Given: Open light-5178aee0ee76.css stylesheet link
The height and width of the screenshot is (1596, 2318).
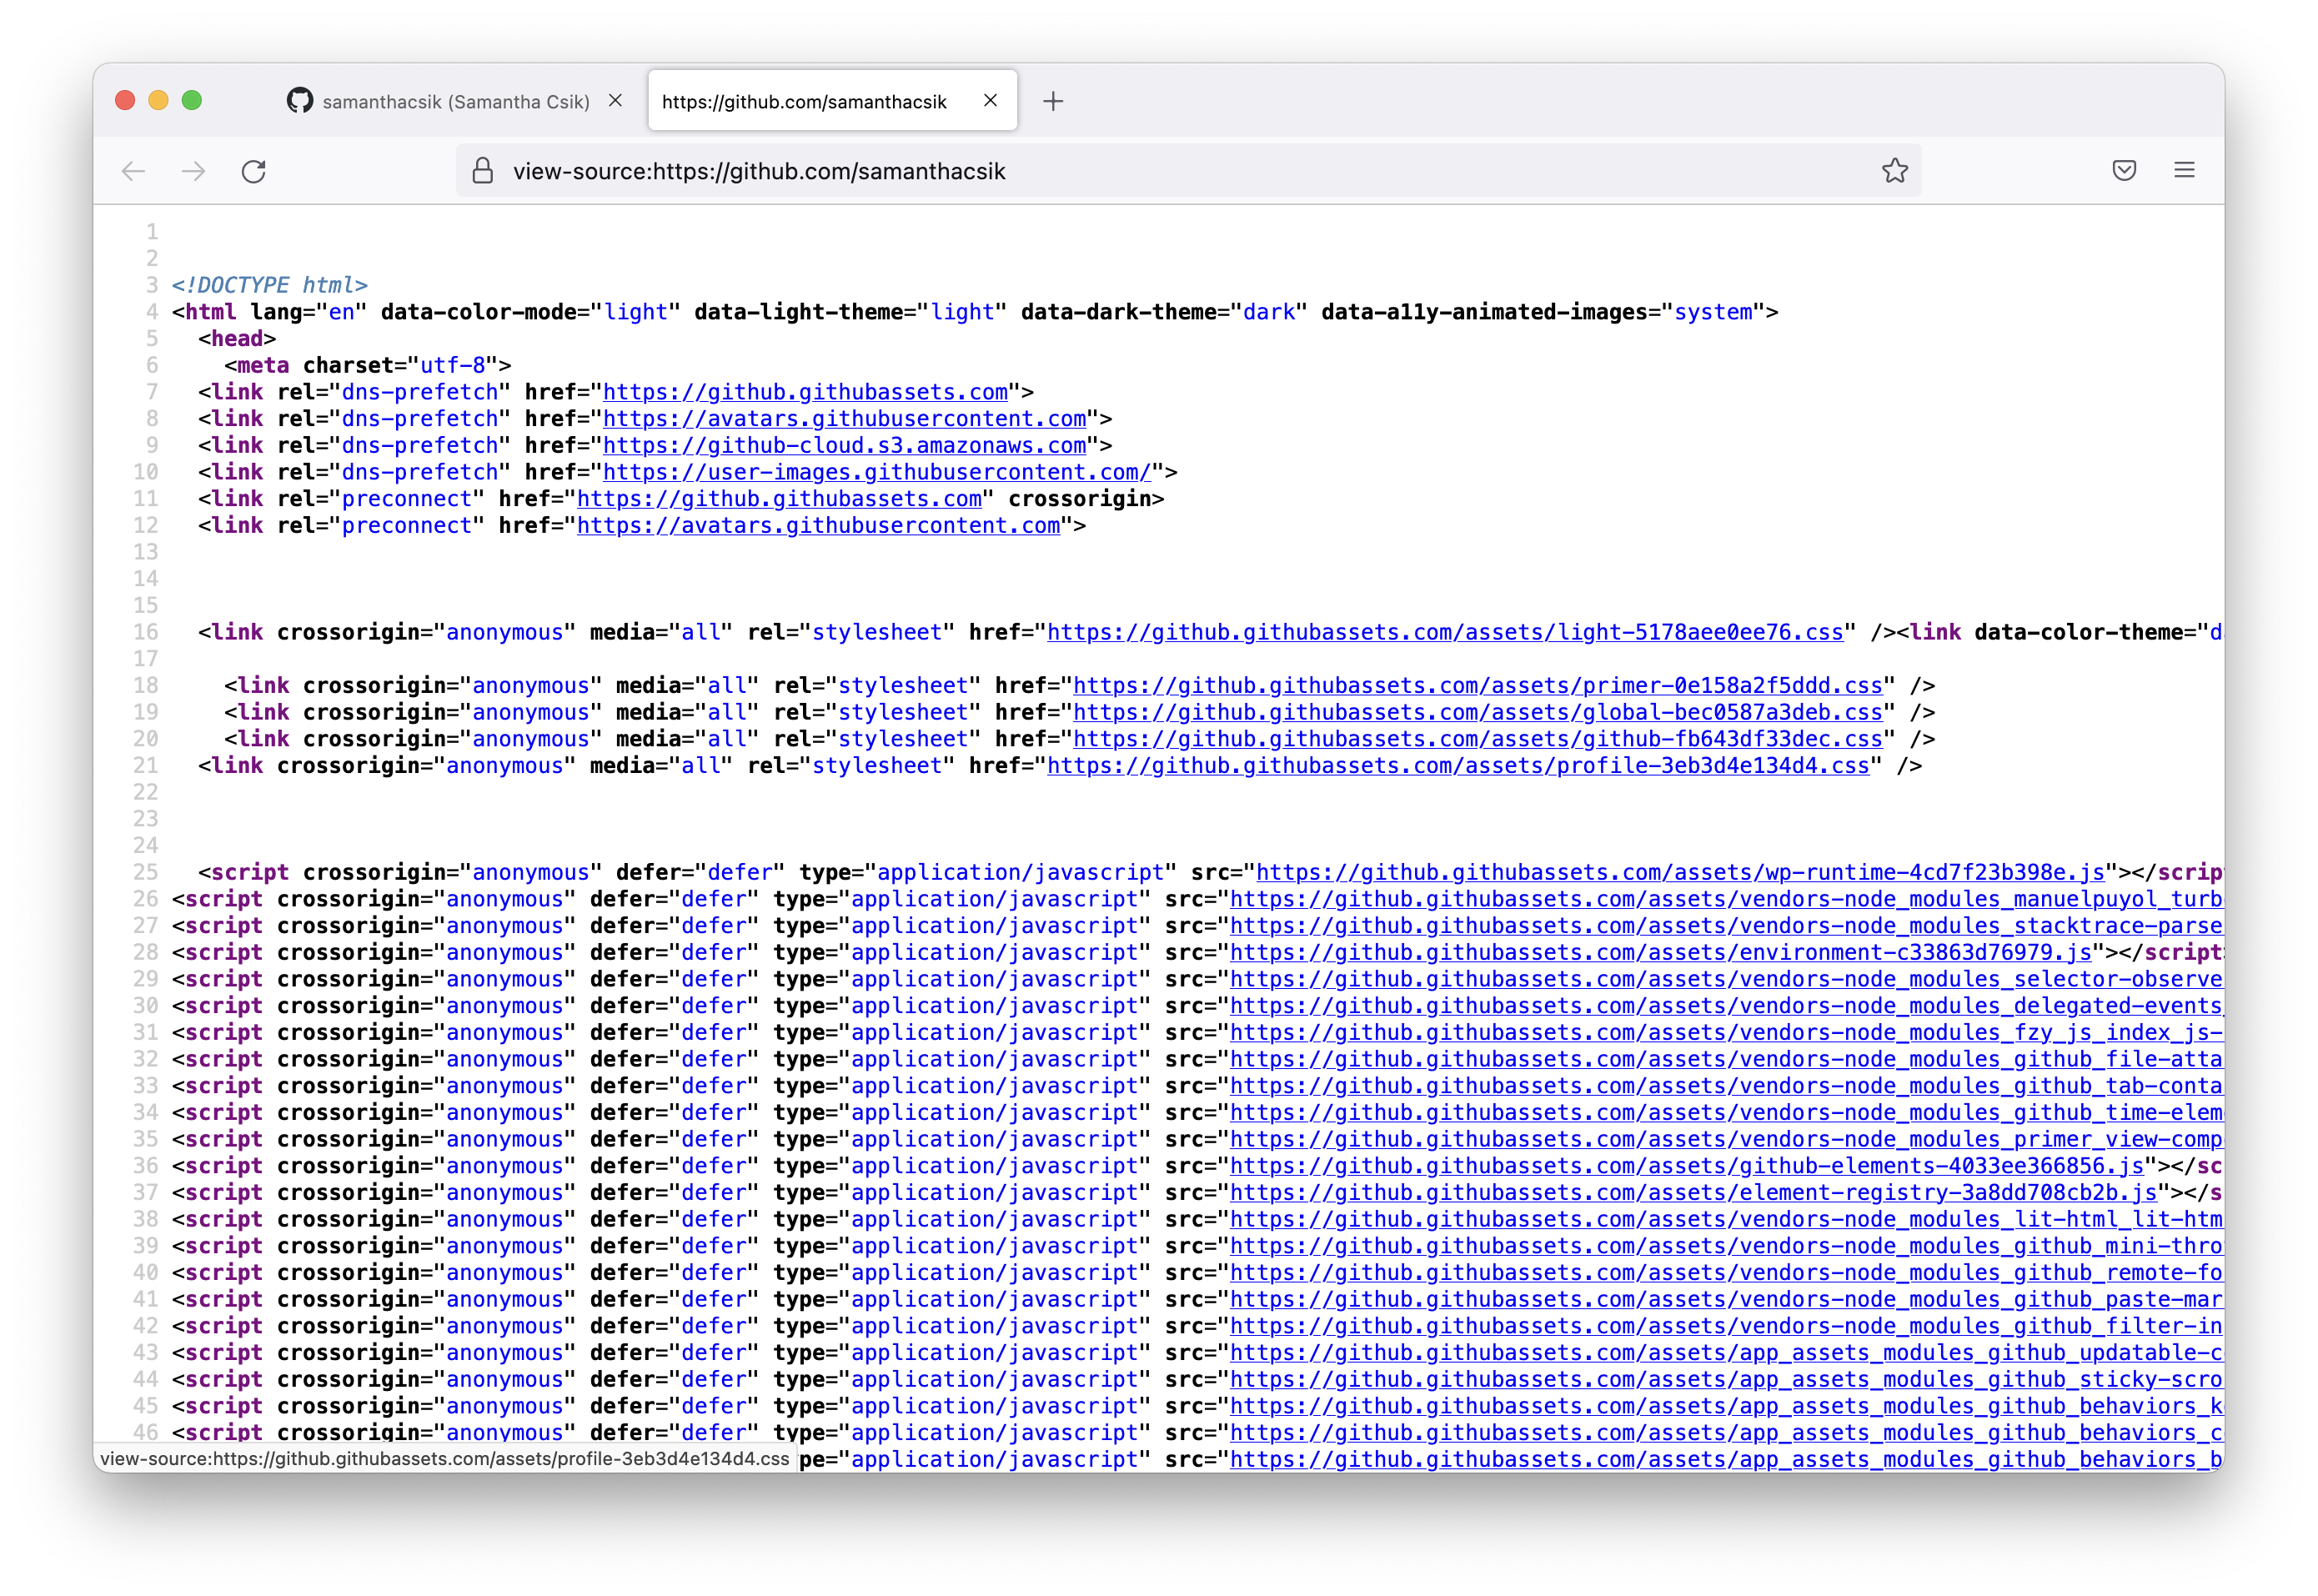Looking at the screenshot, I should pyautogui.click(x=1444, y=632).
